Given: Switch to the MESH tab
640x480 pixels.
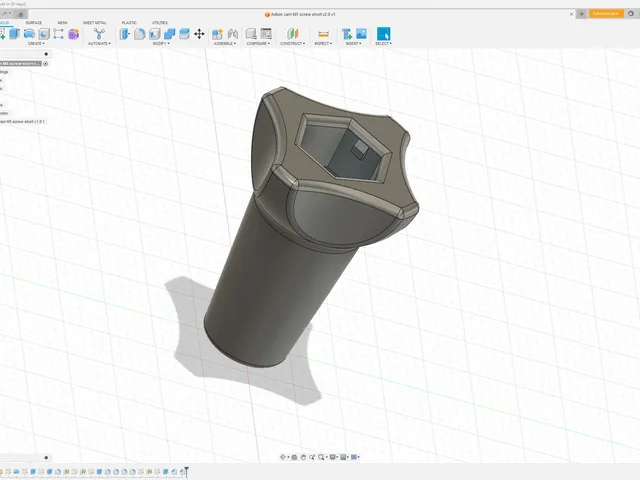Looking at the screenshot, I should pos(62,22).
